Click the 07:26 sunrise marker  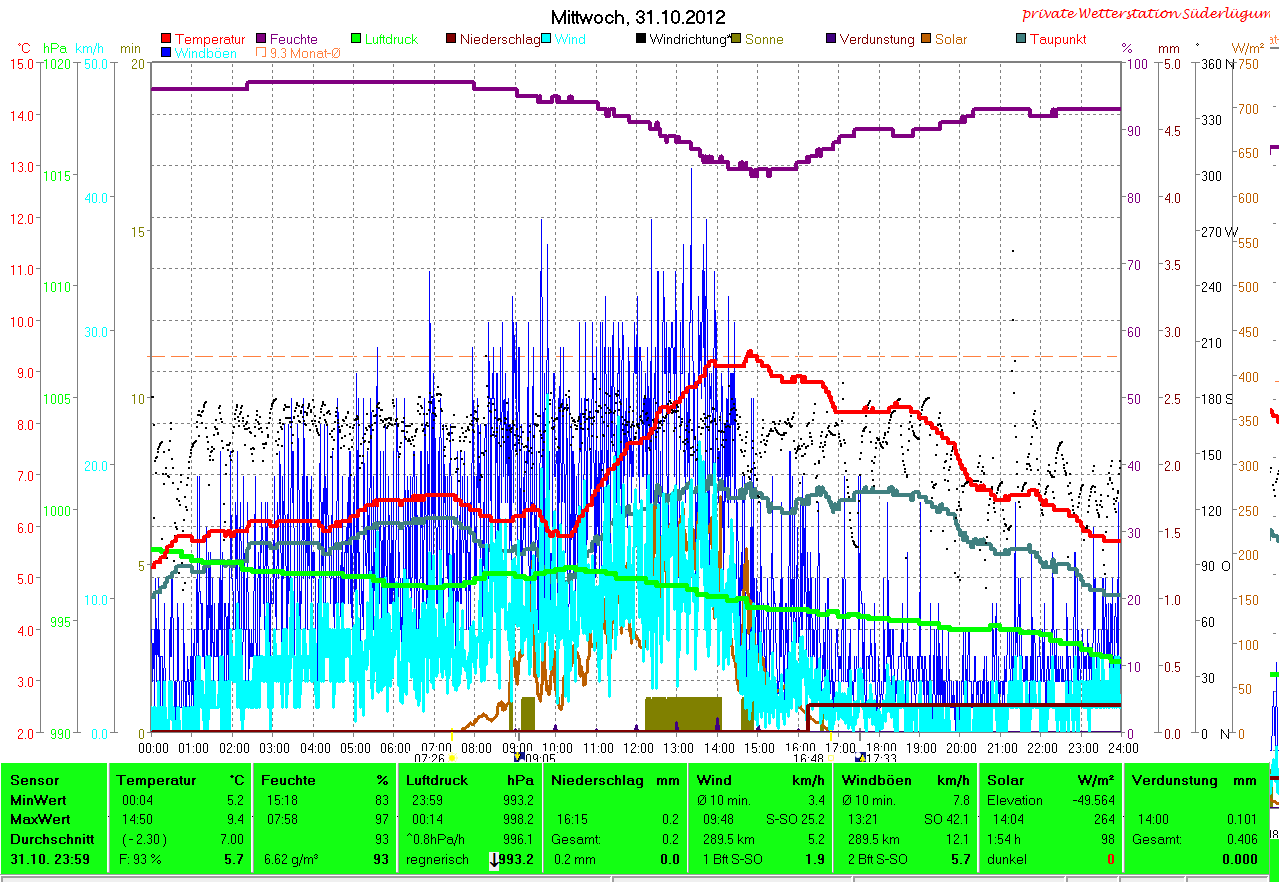[x=452, y=758]
